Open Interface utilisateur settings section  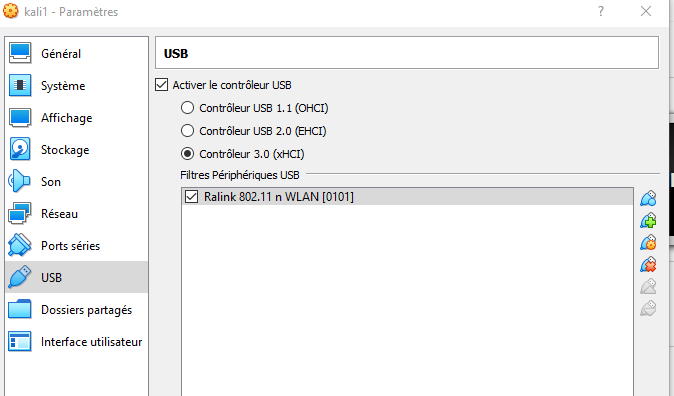(77, 342)
